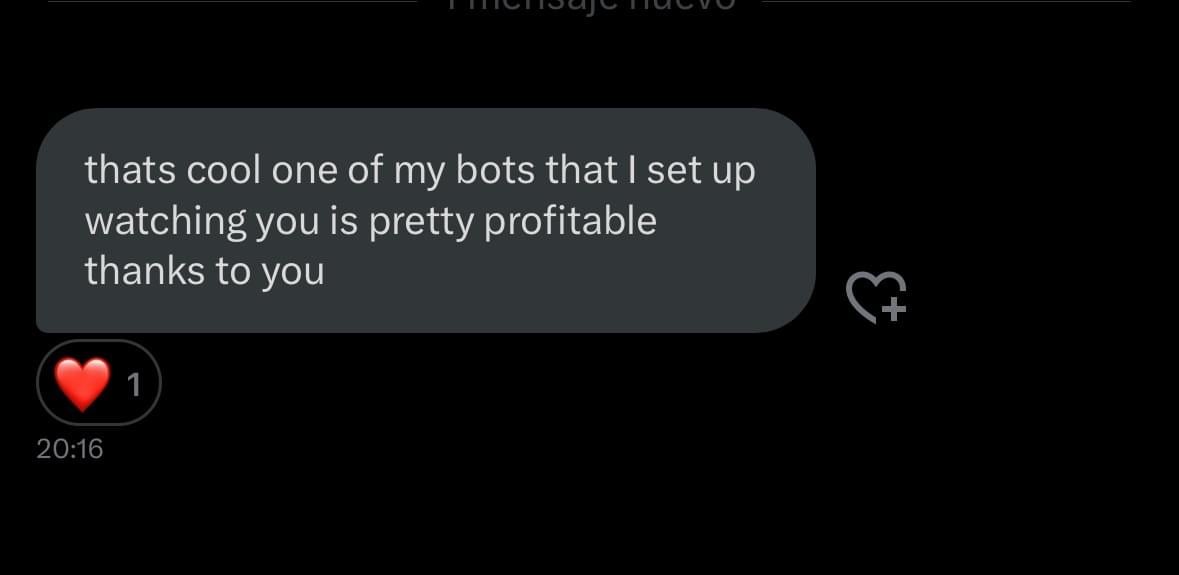Viewport: 1179px width, 575px height.
Task: Click the divider line left of 'mensaje nuevo'
Action: pyautogui.click(x=232, y=2)
